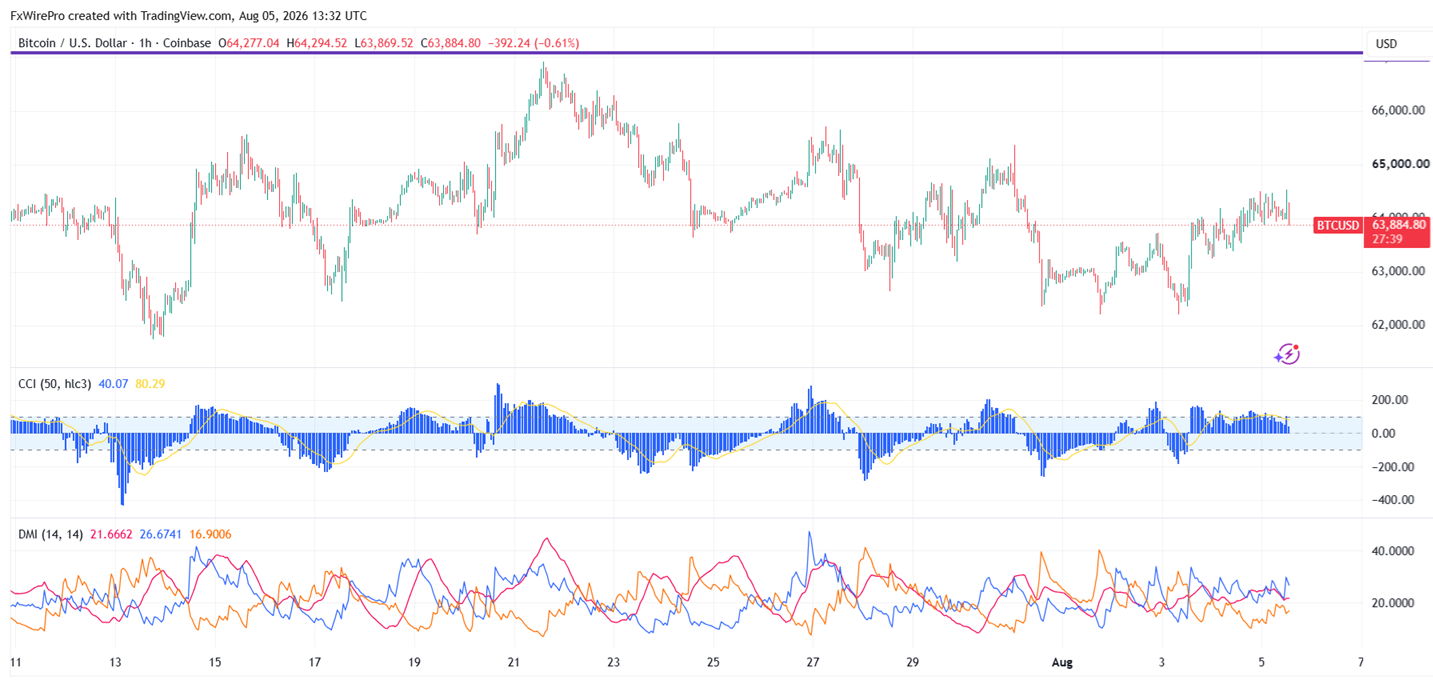Click the Aug label on time axis
Image resolution: width=1433 pixels, height=691 pixels.
1062,662
